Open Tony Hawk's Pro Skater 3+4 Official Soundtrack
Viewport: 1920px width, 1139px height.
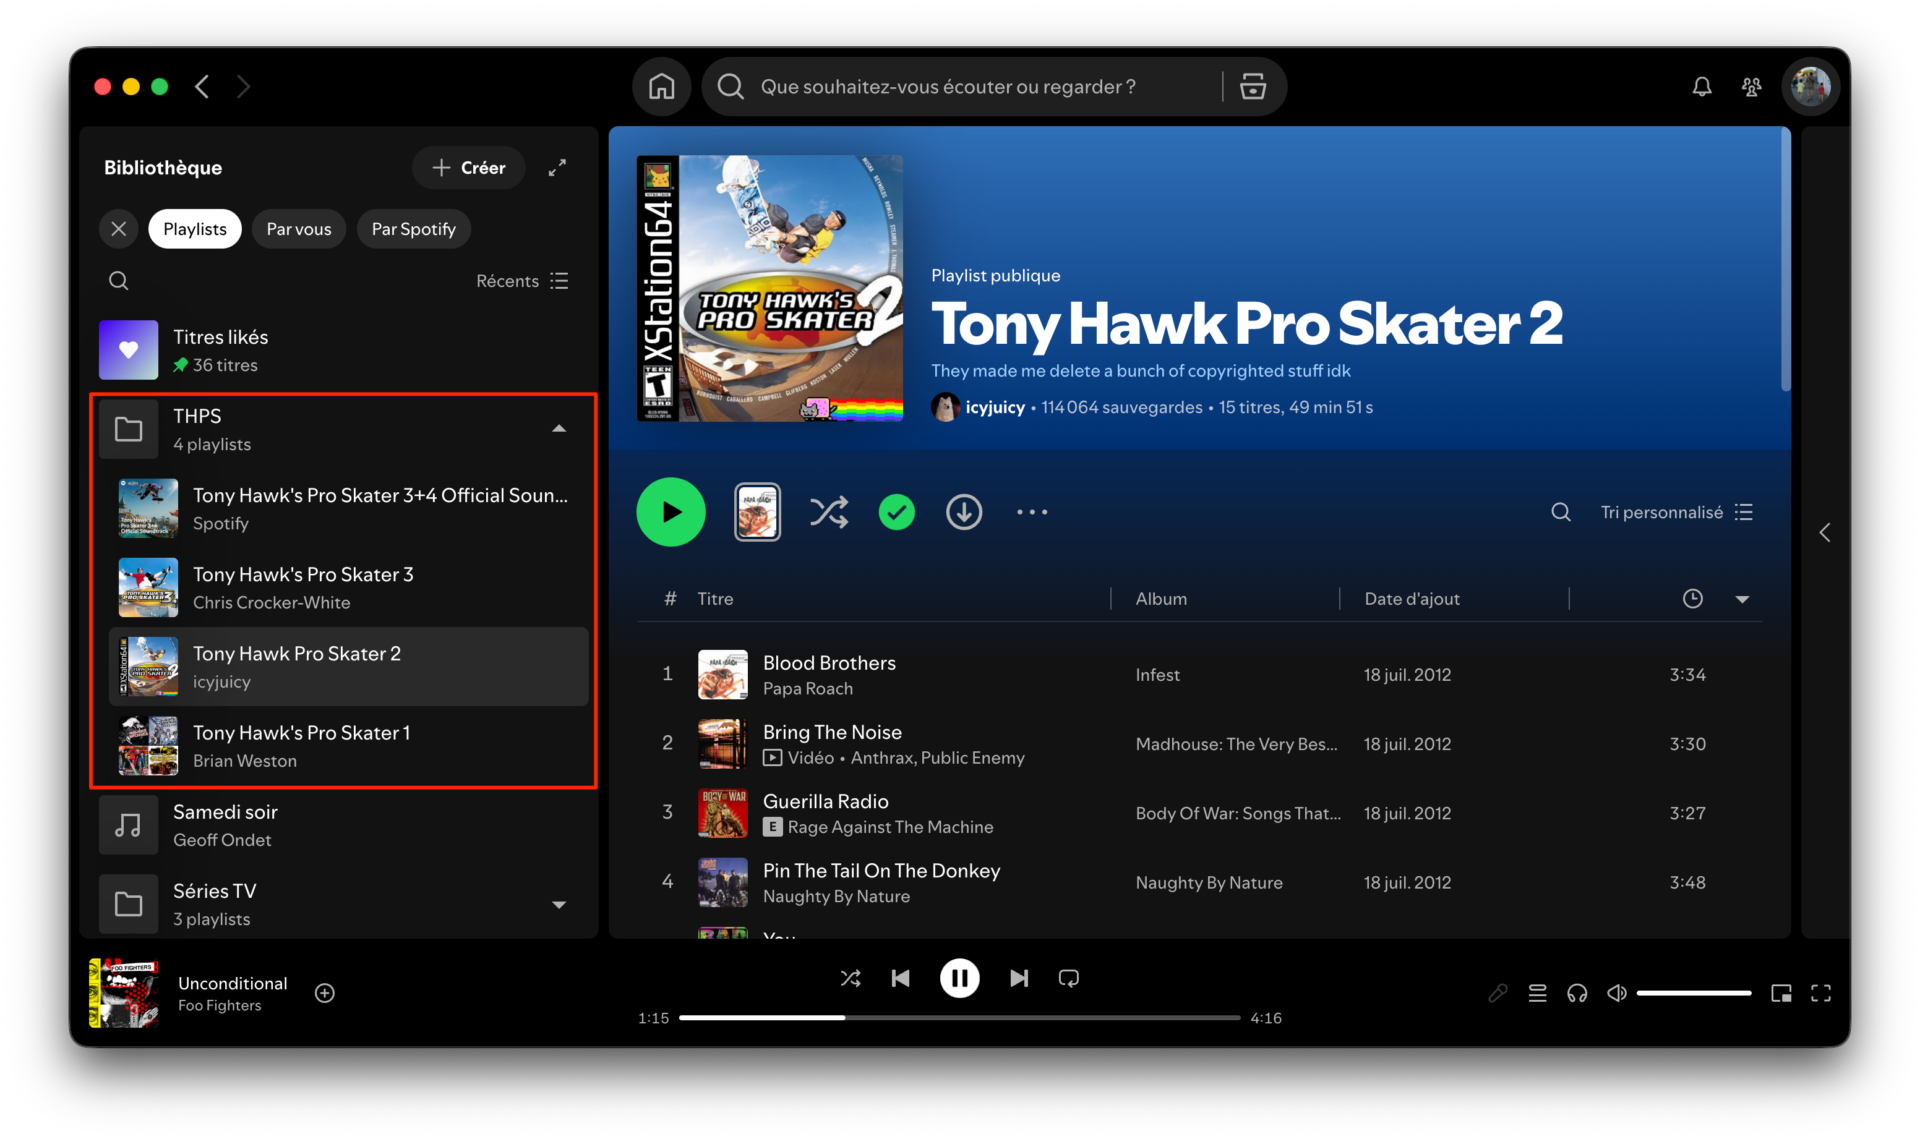point(348,508)
